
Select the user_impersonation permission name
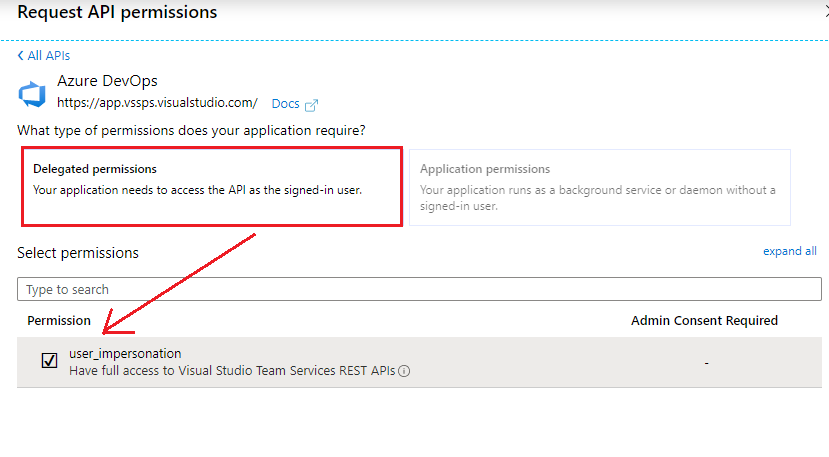125,353
